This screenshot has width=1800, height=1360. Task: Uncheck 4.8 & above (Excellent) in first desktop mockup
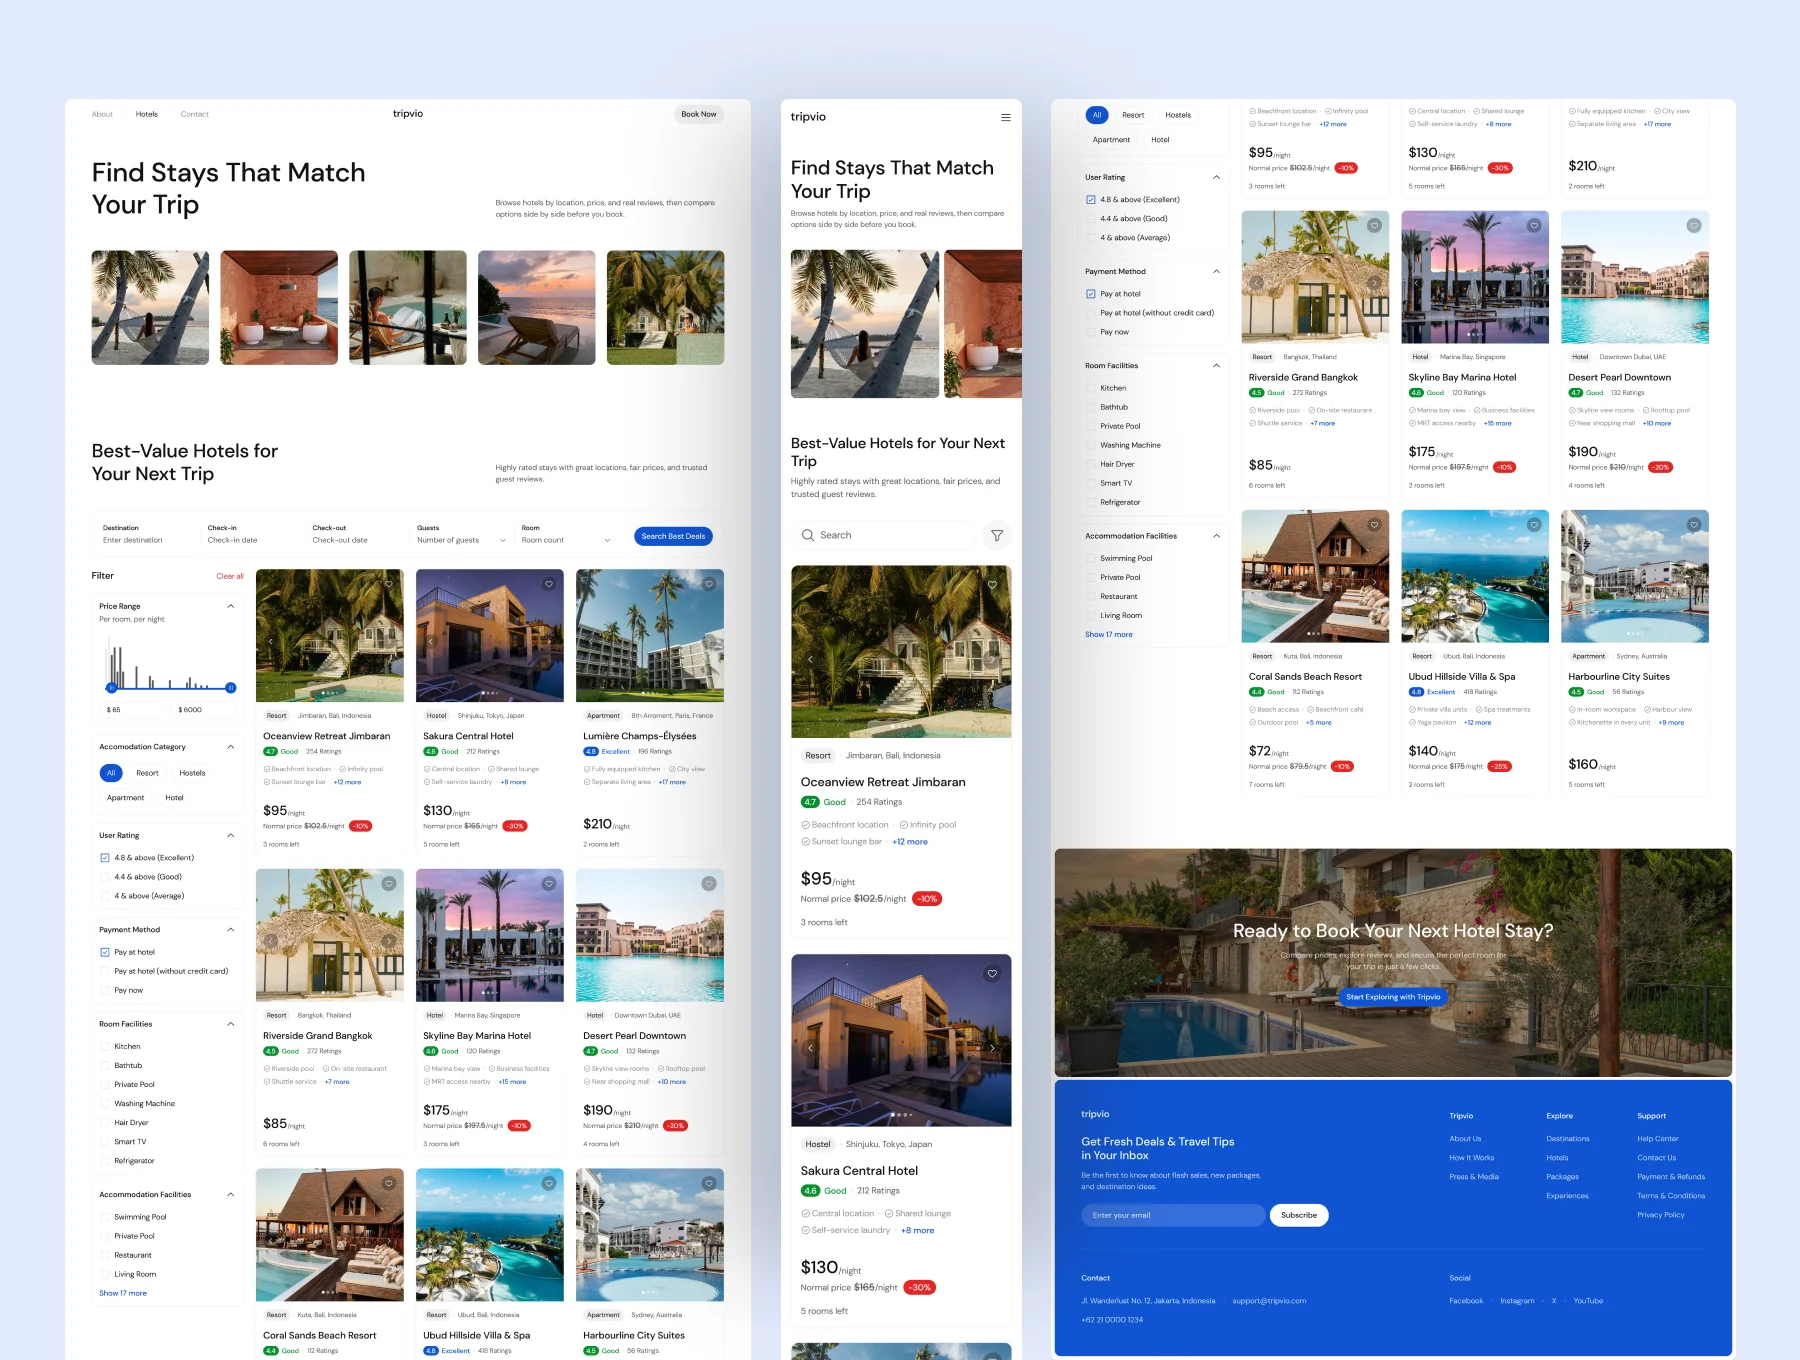(105, 858)
